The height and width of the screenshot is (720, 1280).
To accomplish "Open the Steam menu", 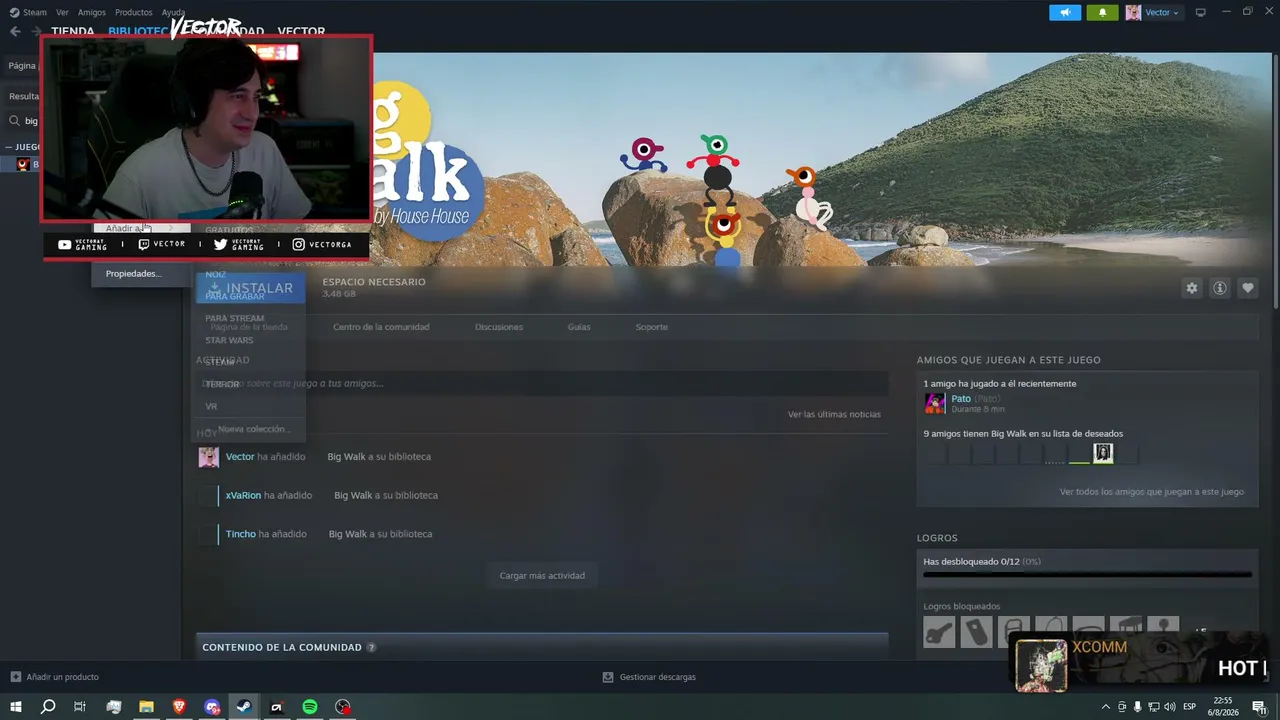I will (x=35, y=12).
